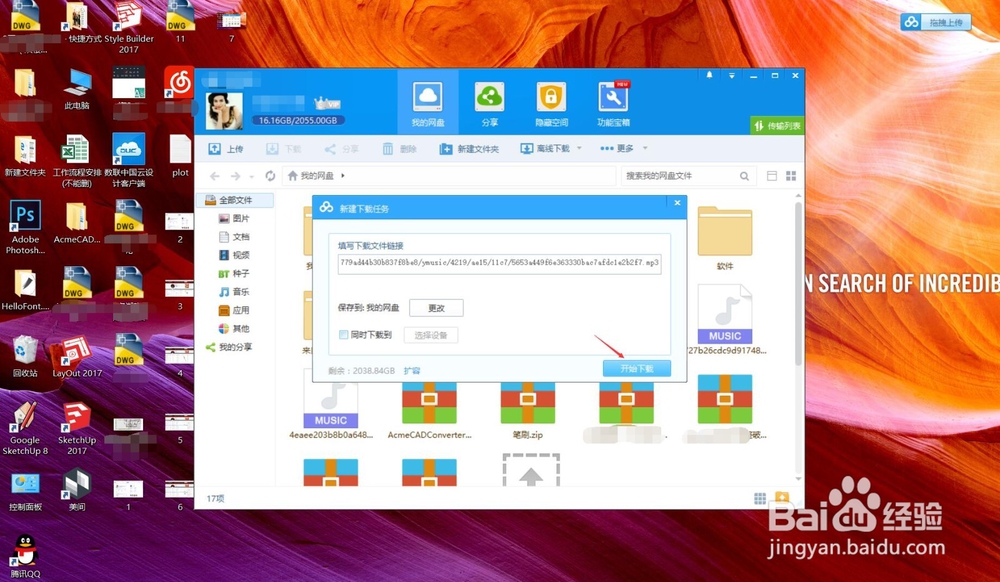Click the 删除 toolbar button
The height and width of the screenshot is (582, 1000).
[399, 149]
